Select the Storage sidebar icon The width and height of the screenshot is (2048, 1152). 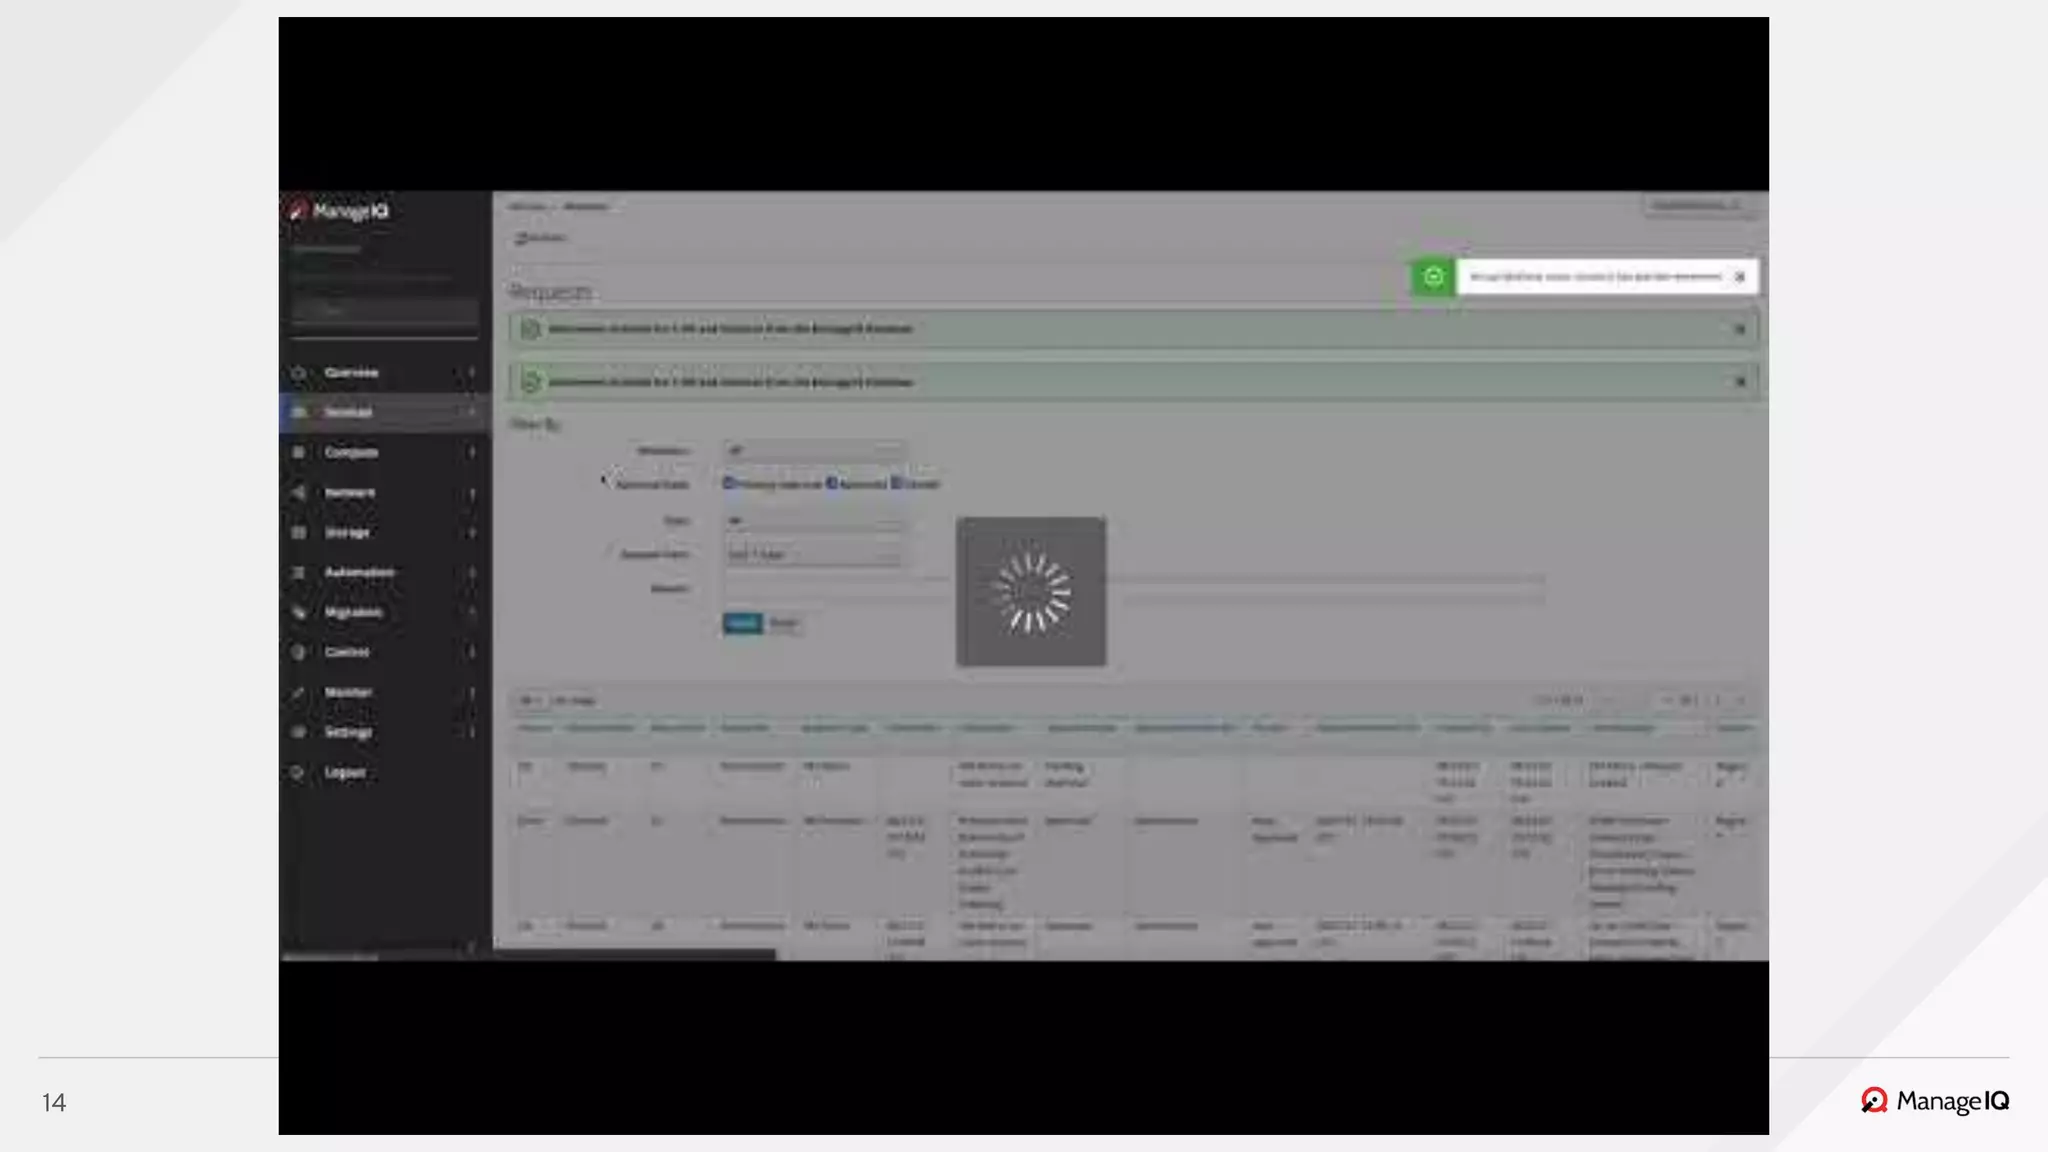[x=298, y=533]
